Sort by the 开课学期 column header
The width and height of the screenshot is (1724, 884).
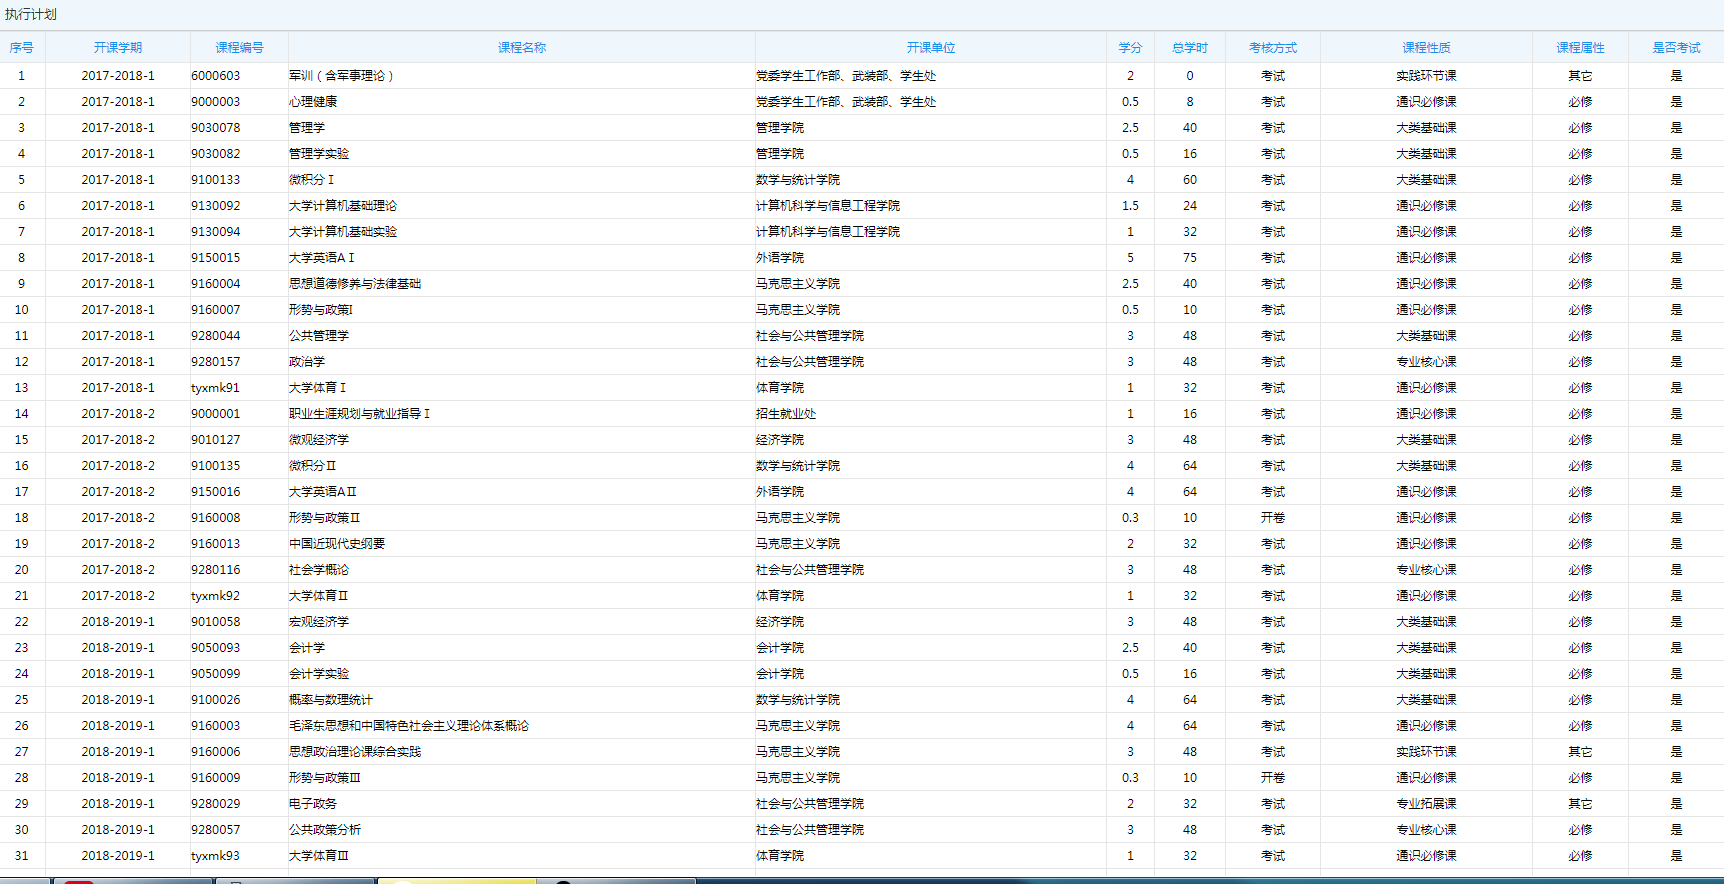(118, 48)
